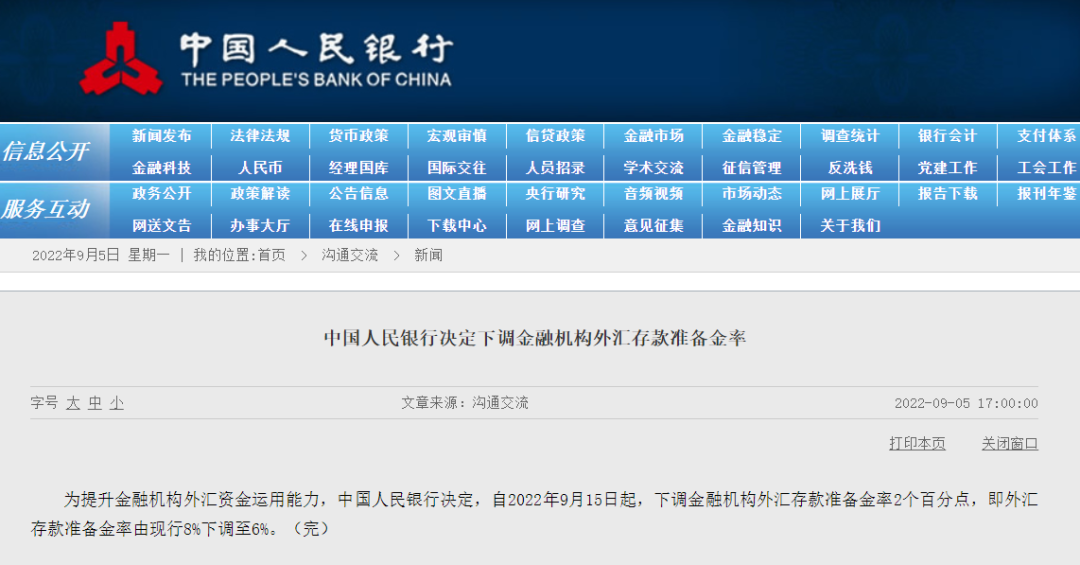Visit 意见征集 page
The image size is (1080, 565).
coord(654,225)
